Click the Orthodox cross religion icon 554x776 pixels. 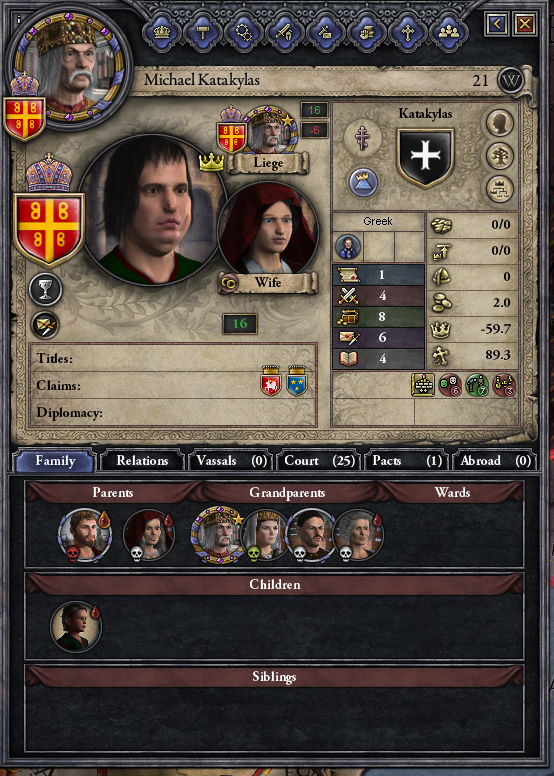363,138
